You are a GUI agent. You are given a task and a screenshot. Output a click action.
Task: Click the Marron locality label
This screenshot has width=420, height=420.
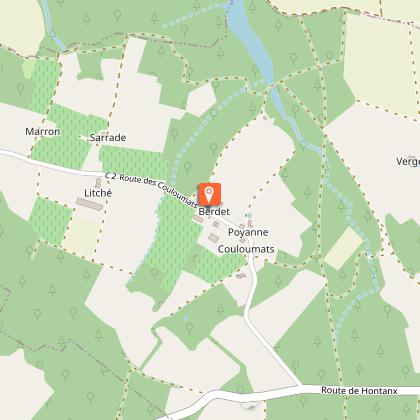[43, 132]
